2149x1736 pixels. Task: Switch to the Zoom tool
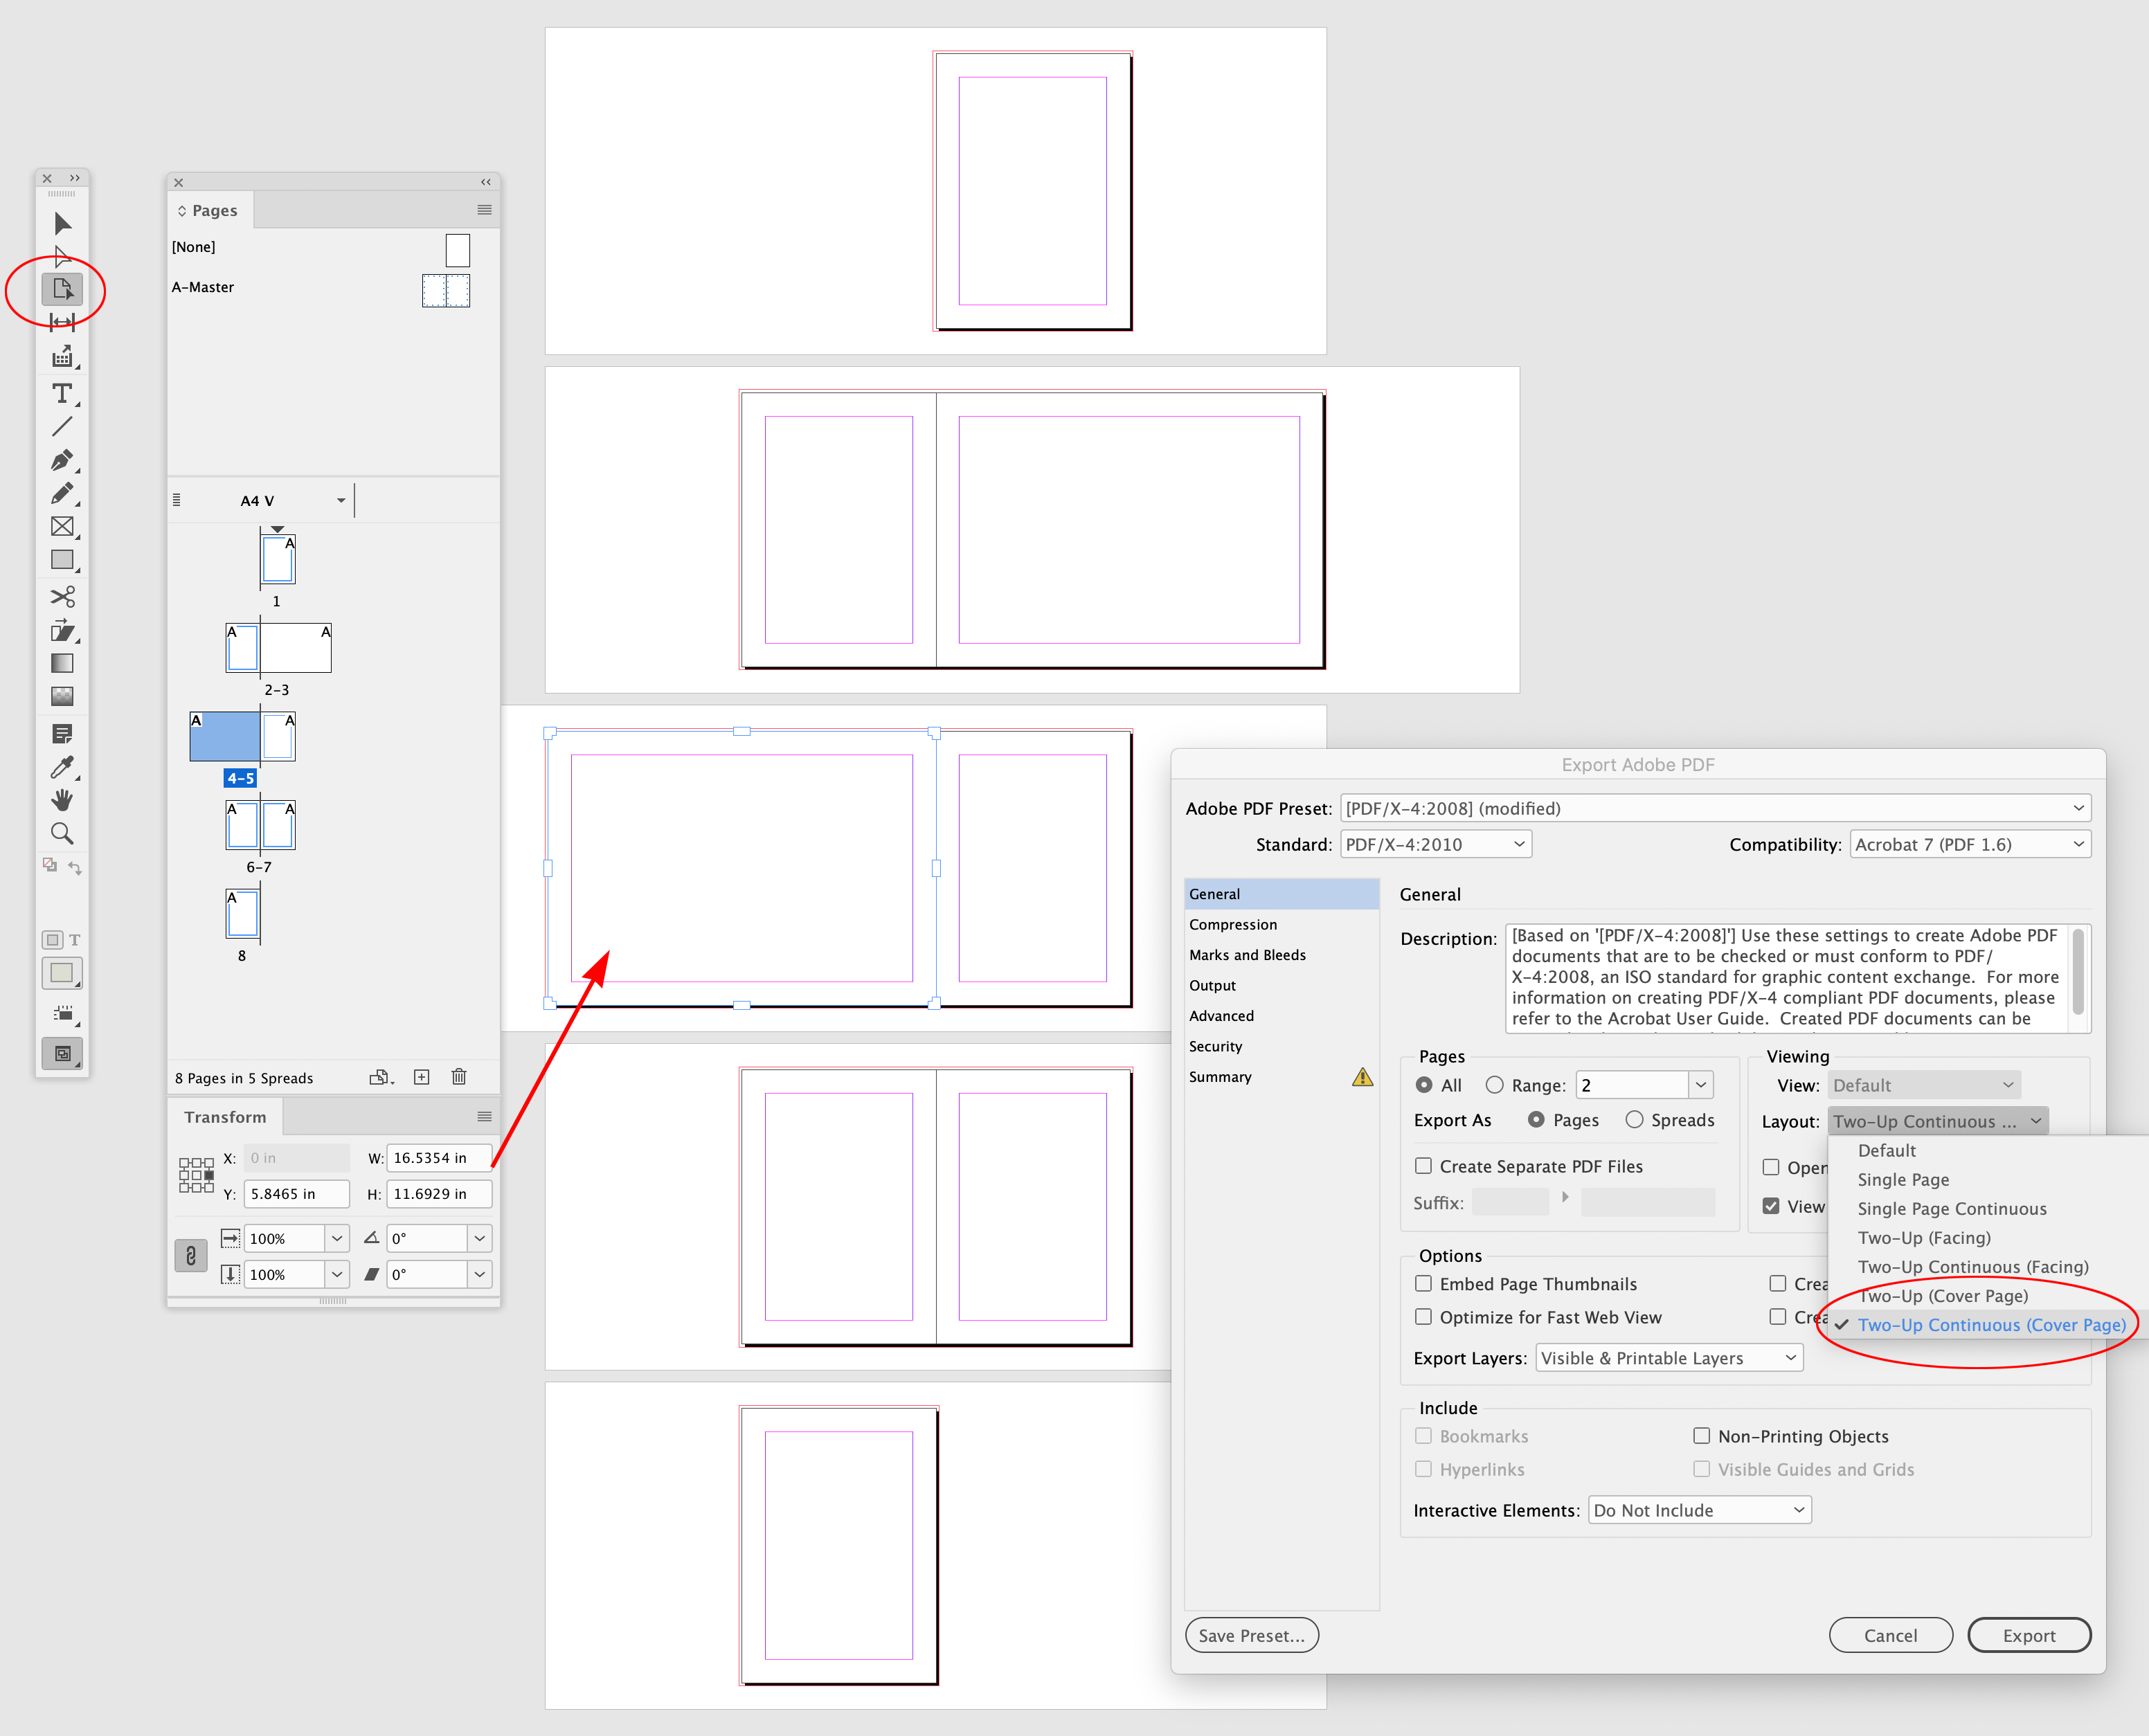pyautogui.click(x=62, y=832)
